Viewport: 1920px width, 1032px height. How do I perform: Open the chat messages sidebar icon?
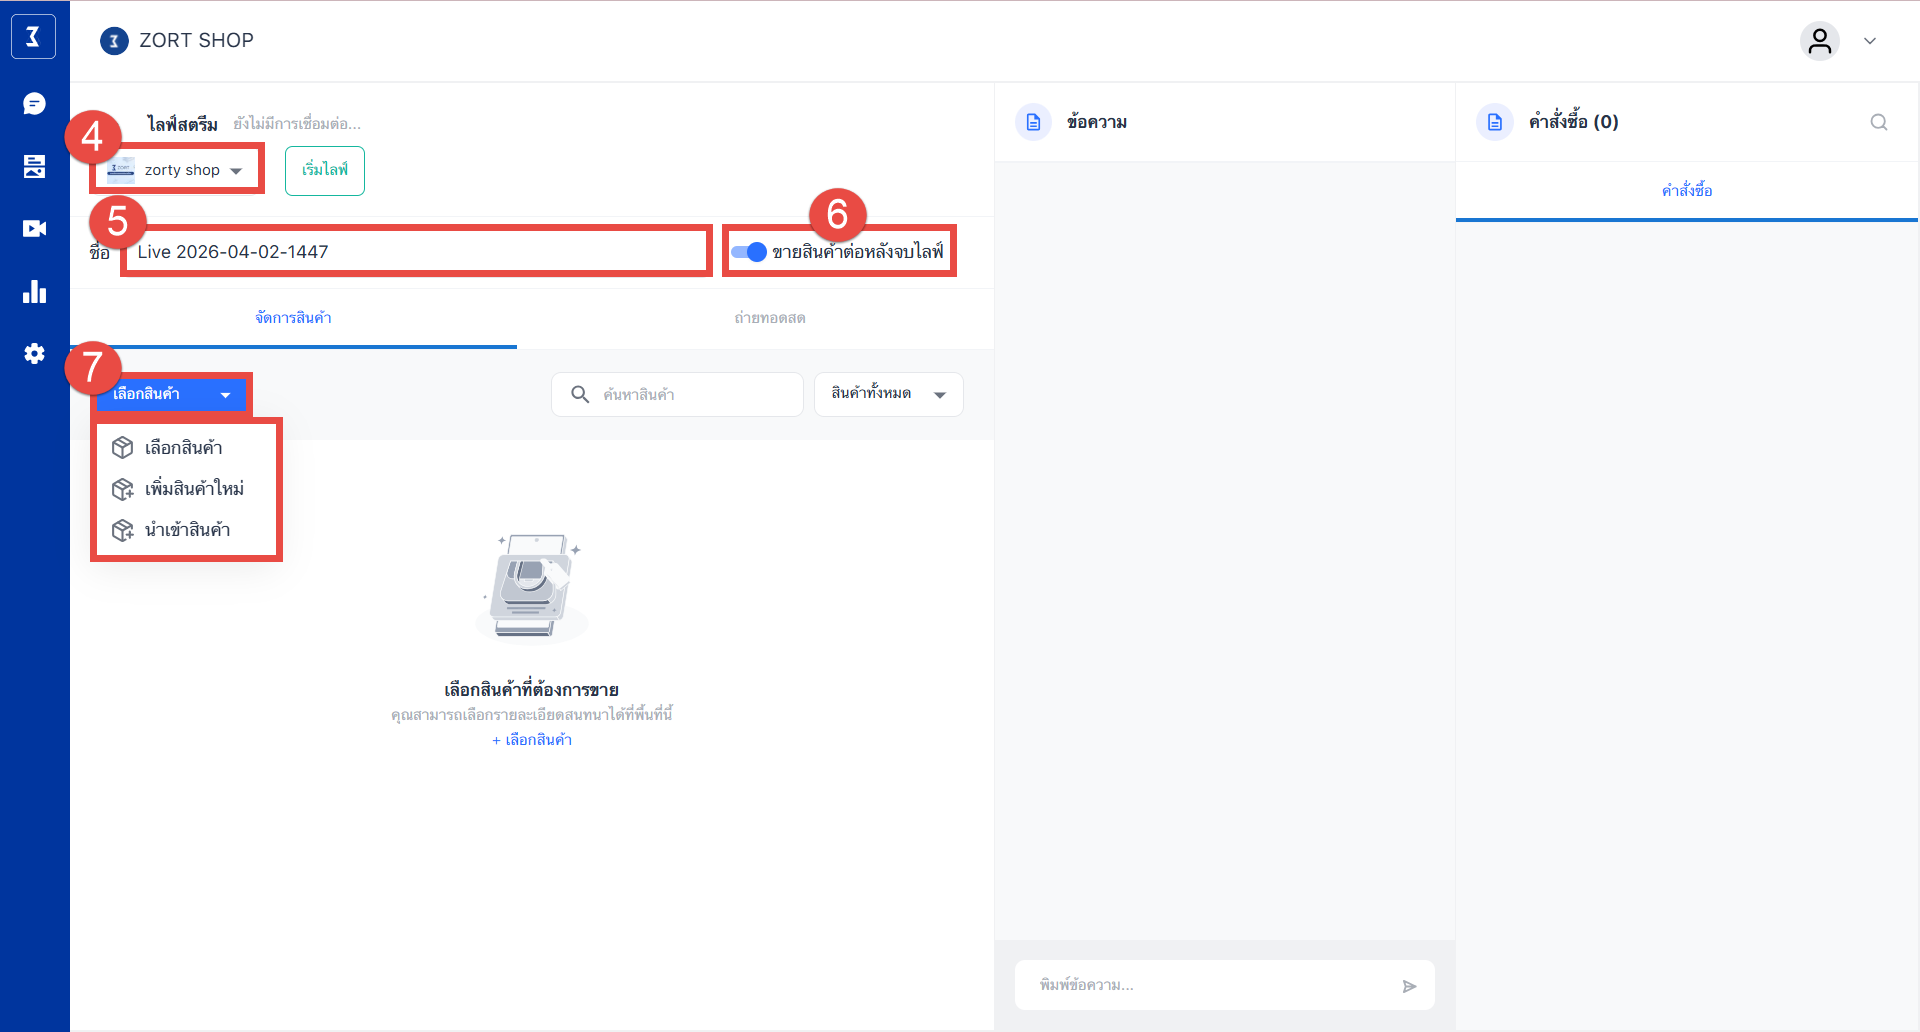point(34,104)
